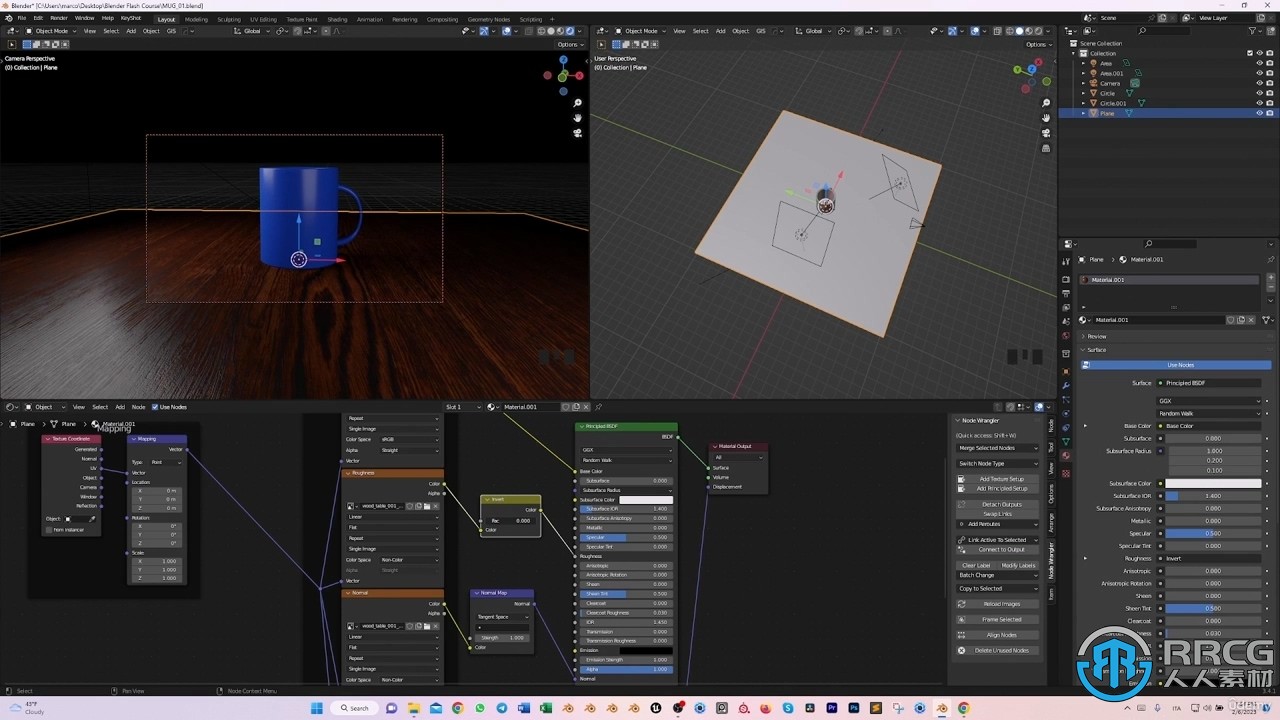This screenshot has height=720, width=1280.
Task: Click the Connect to Output button
Action: tap(998, 549)
